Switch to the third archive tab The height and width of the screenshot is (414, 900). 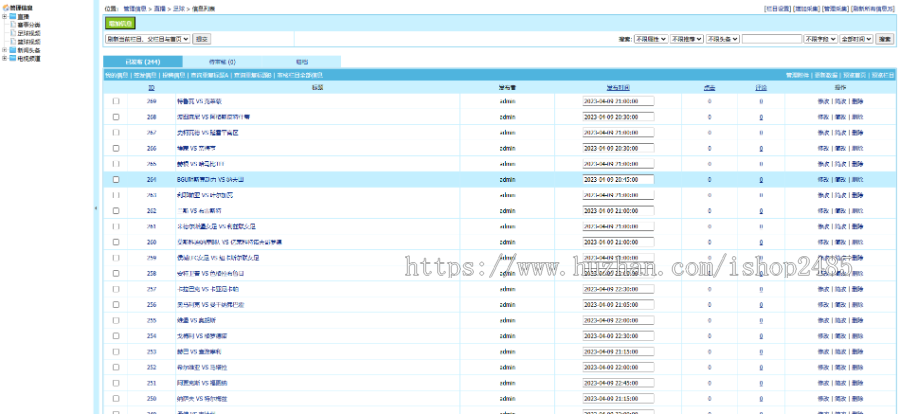pos(301,61)
